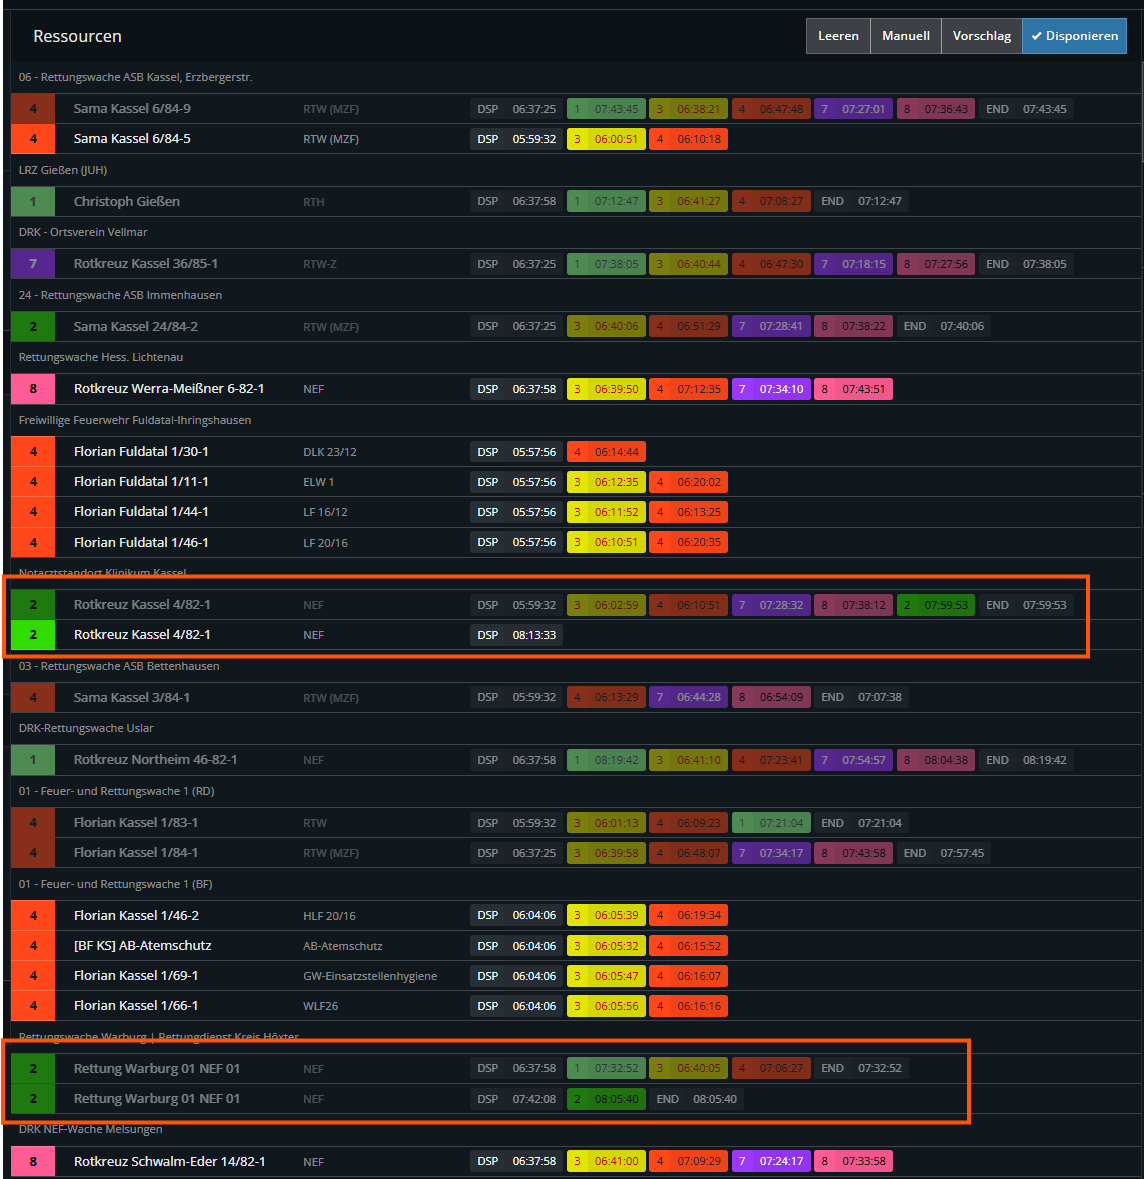
Task: Collapse the 06 - Rettungswache ASB Kassel group header
Action: click(135, 77)
